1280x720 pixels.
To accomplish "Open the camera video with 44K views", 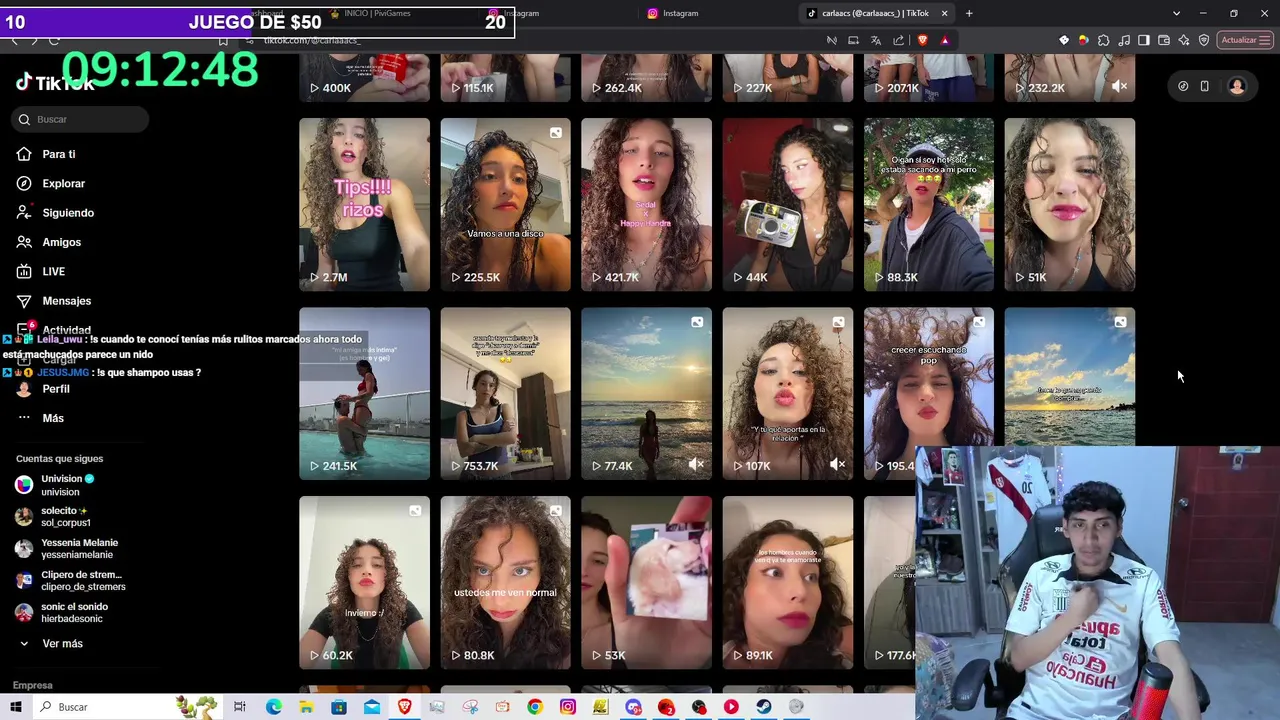I will tap(788, 204).
